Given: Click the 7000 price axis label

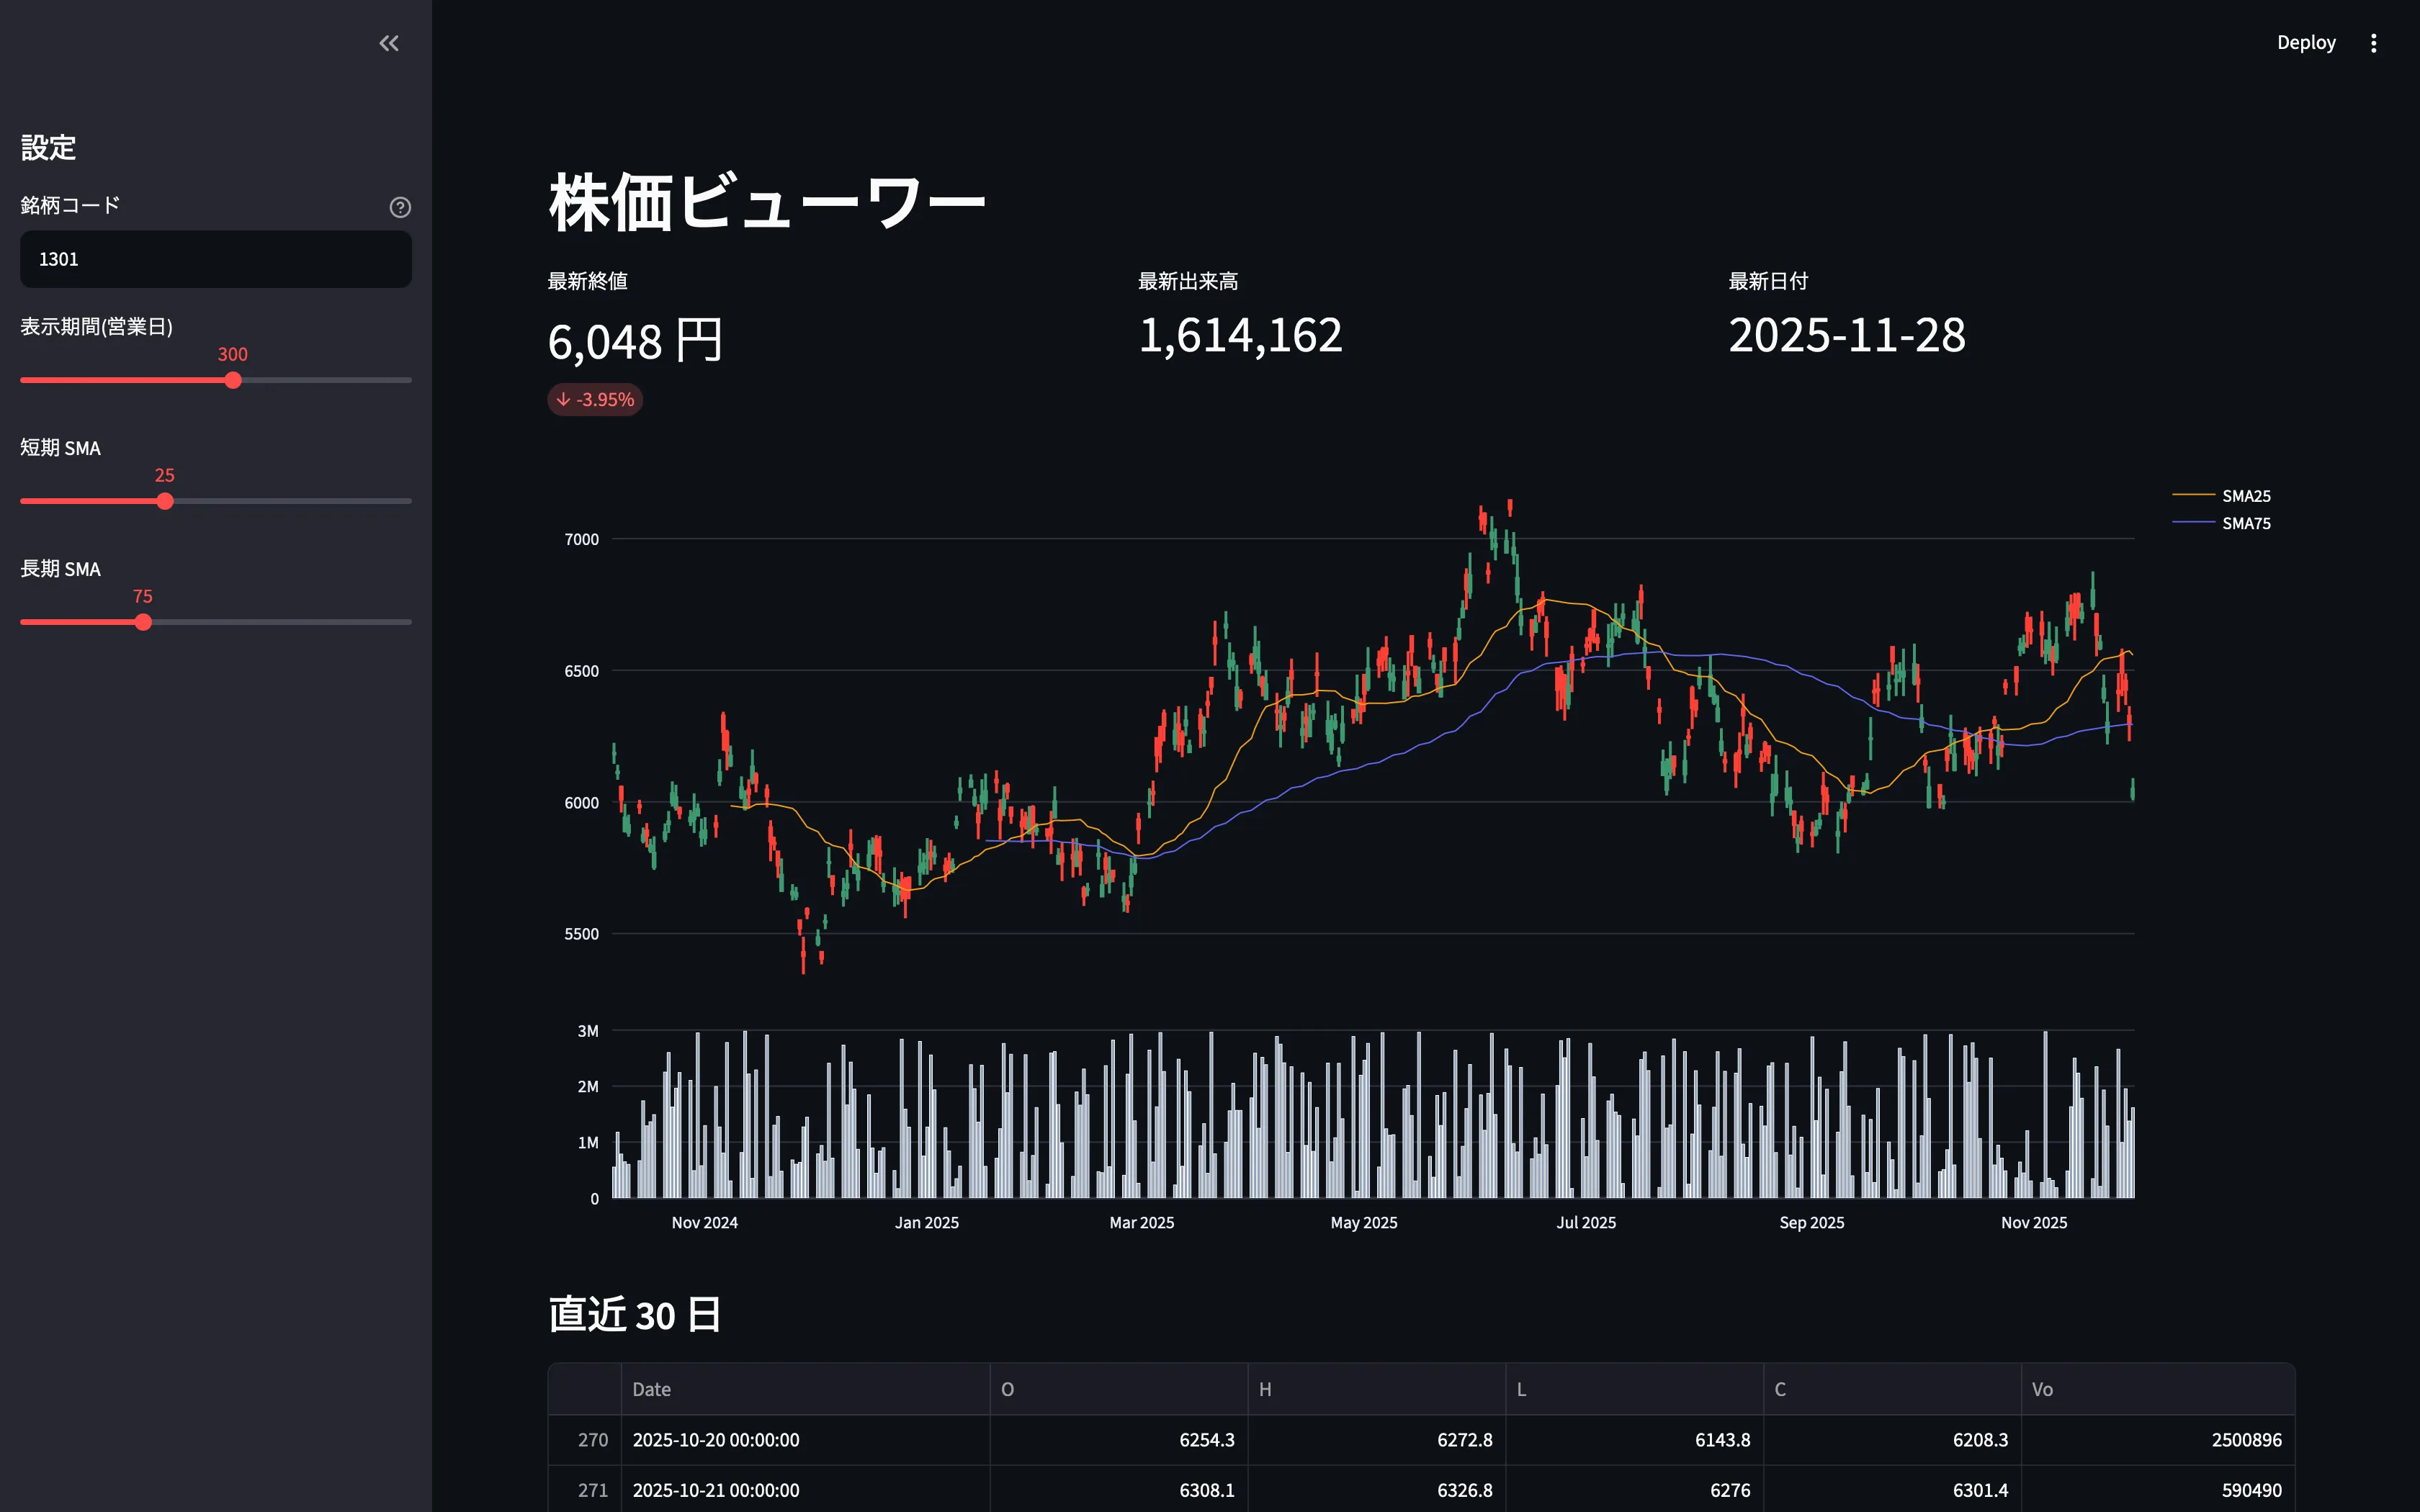Looking at the screenshot, I should click(582, 539).
